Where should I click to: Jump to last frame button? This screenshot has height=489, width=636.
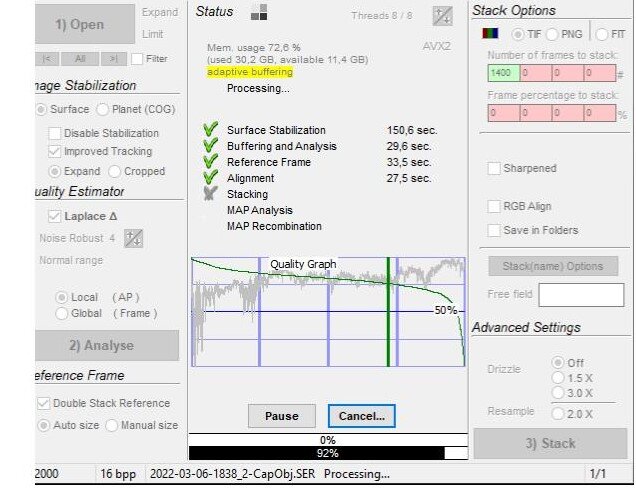tap(114, 59)
